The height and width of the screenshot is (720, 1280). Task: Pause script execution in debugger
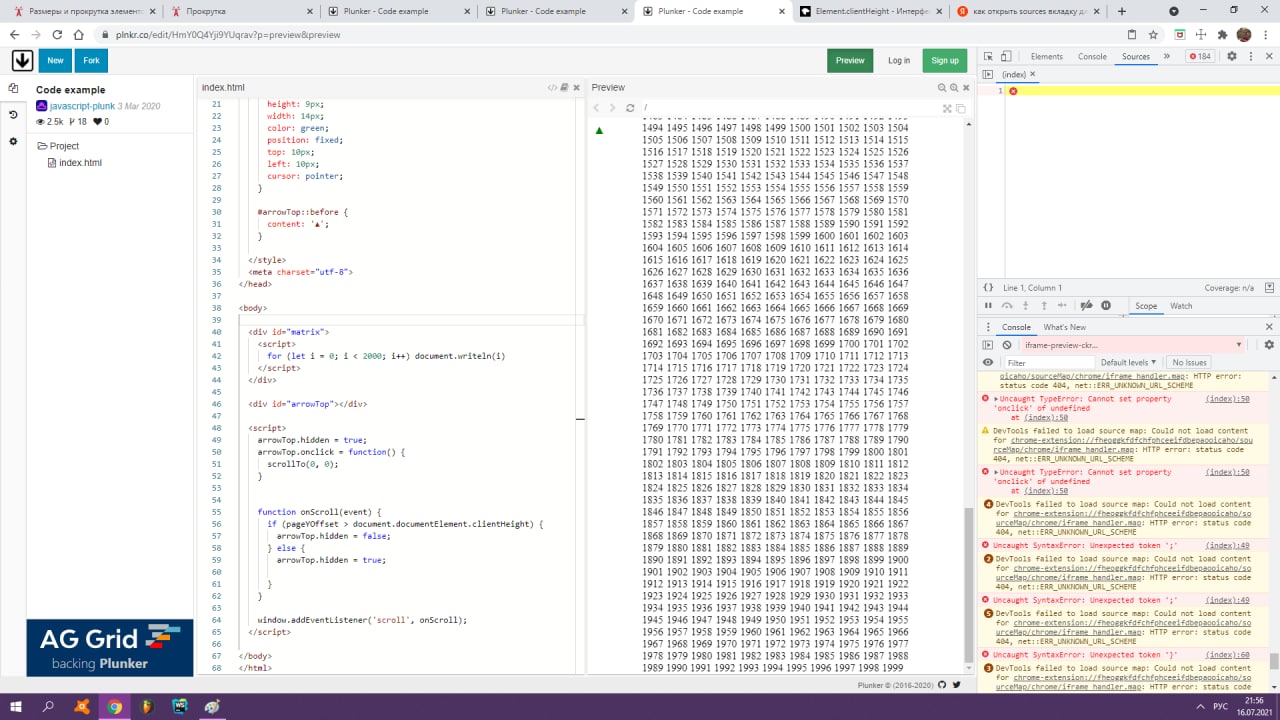pos(989,306)
